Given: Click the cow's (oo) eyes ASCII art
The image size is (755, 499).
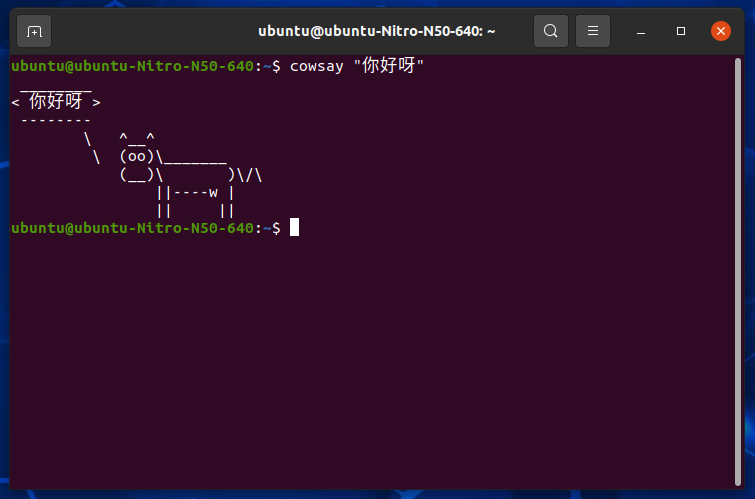Looking at the screenshot, I should tap(137, 156).
